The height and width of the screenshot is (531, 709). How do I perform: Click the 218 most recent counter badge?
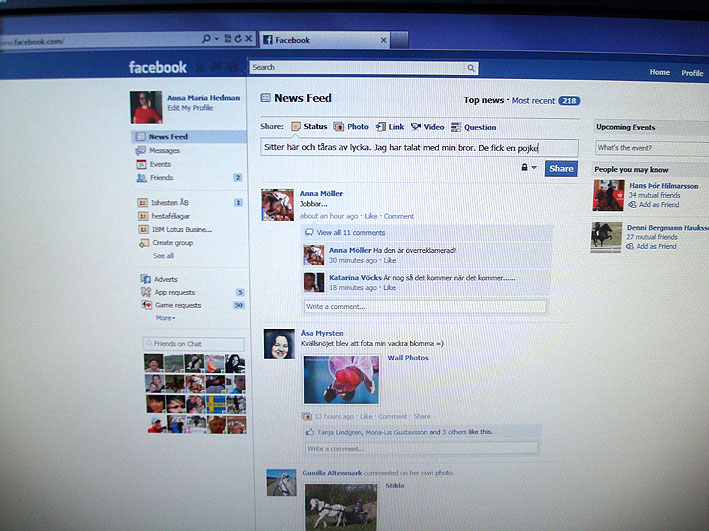click(569, 101)
